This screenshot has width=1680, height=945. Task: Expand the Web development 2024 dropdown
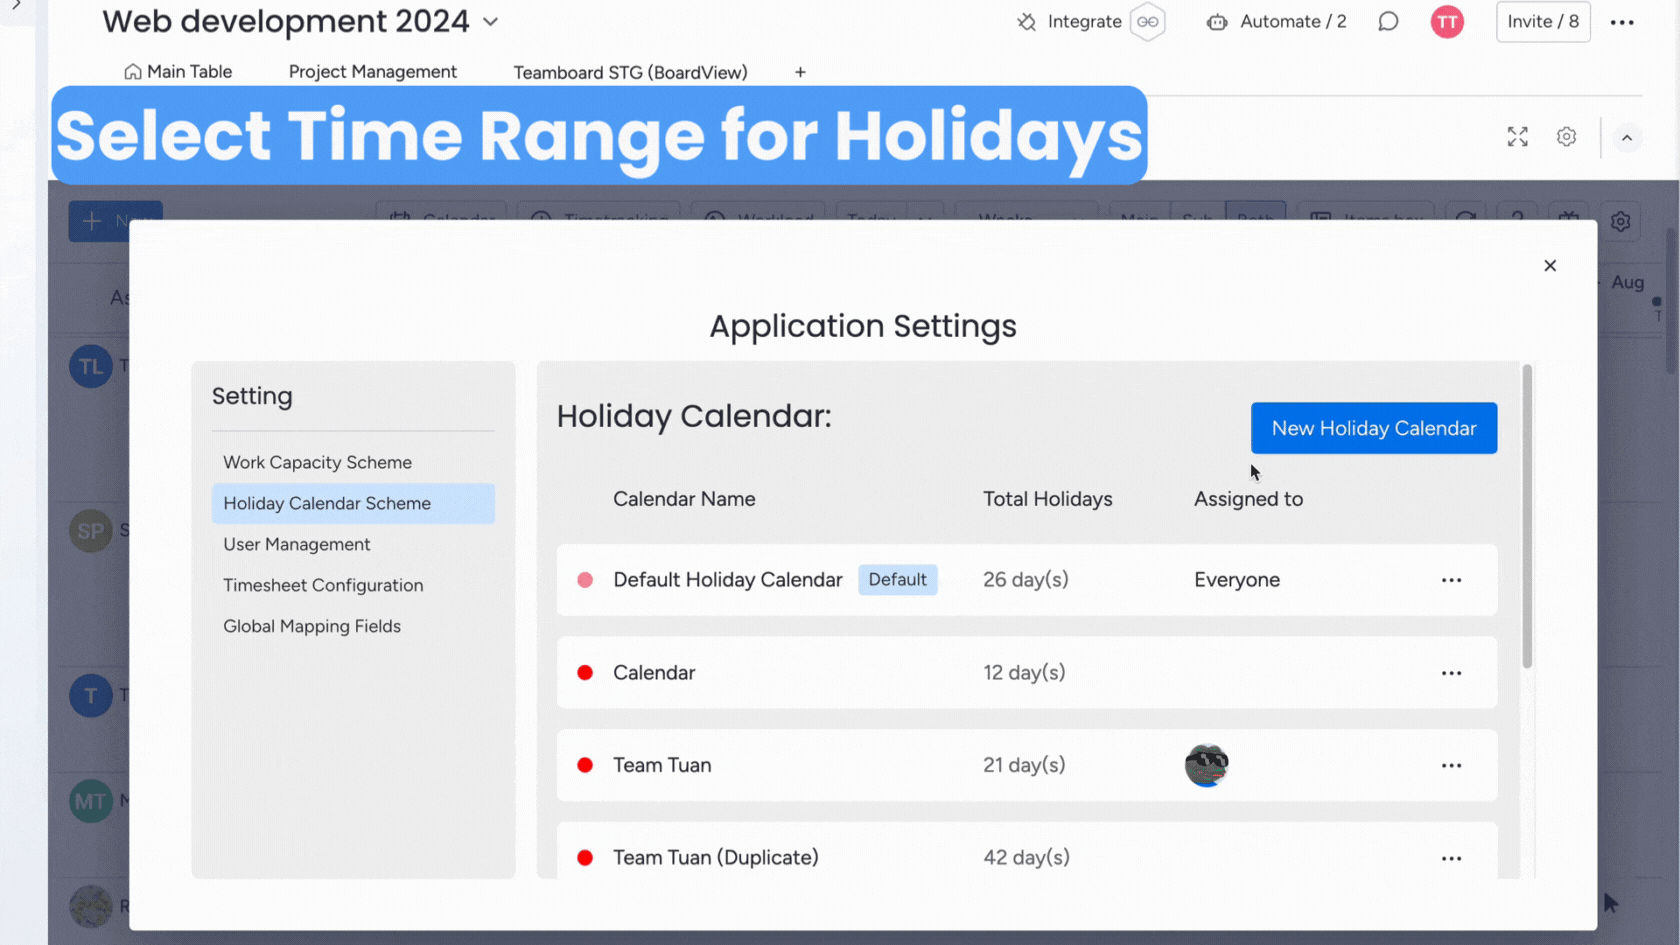(x=490, y=21)
